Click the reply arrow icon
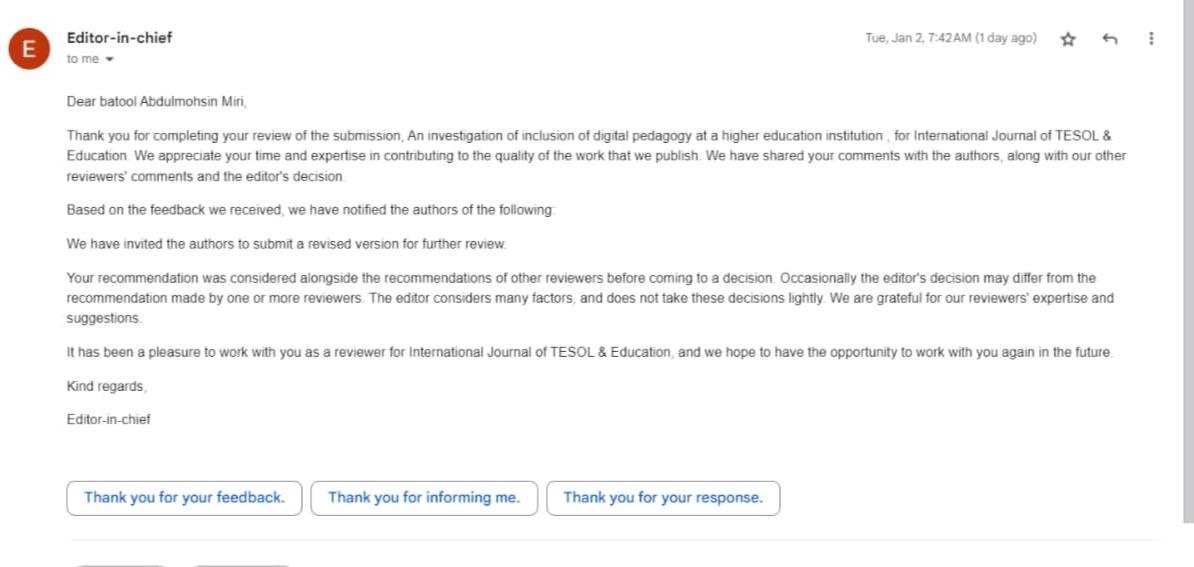The width and height of the screenshot is (1194, 567). pyautogui.click(x=1109, y=39)
